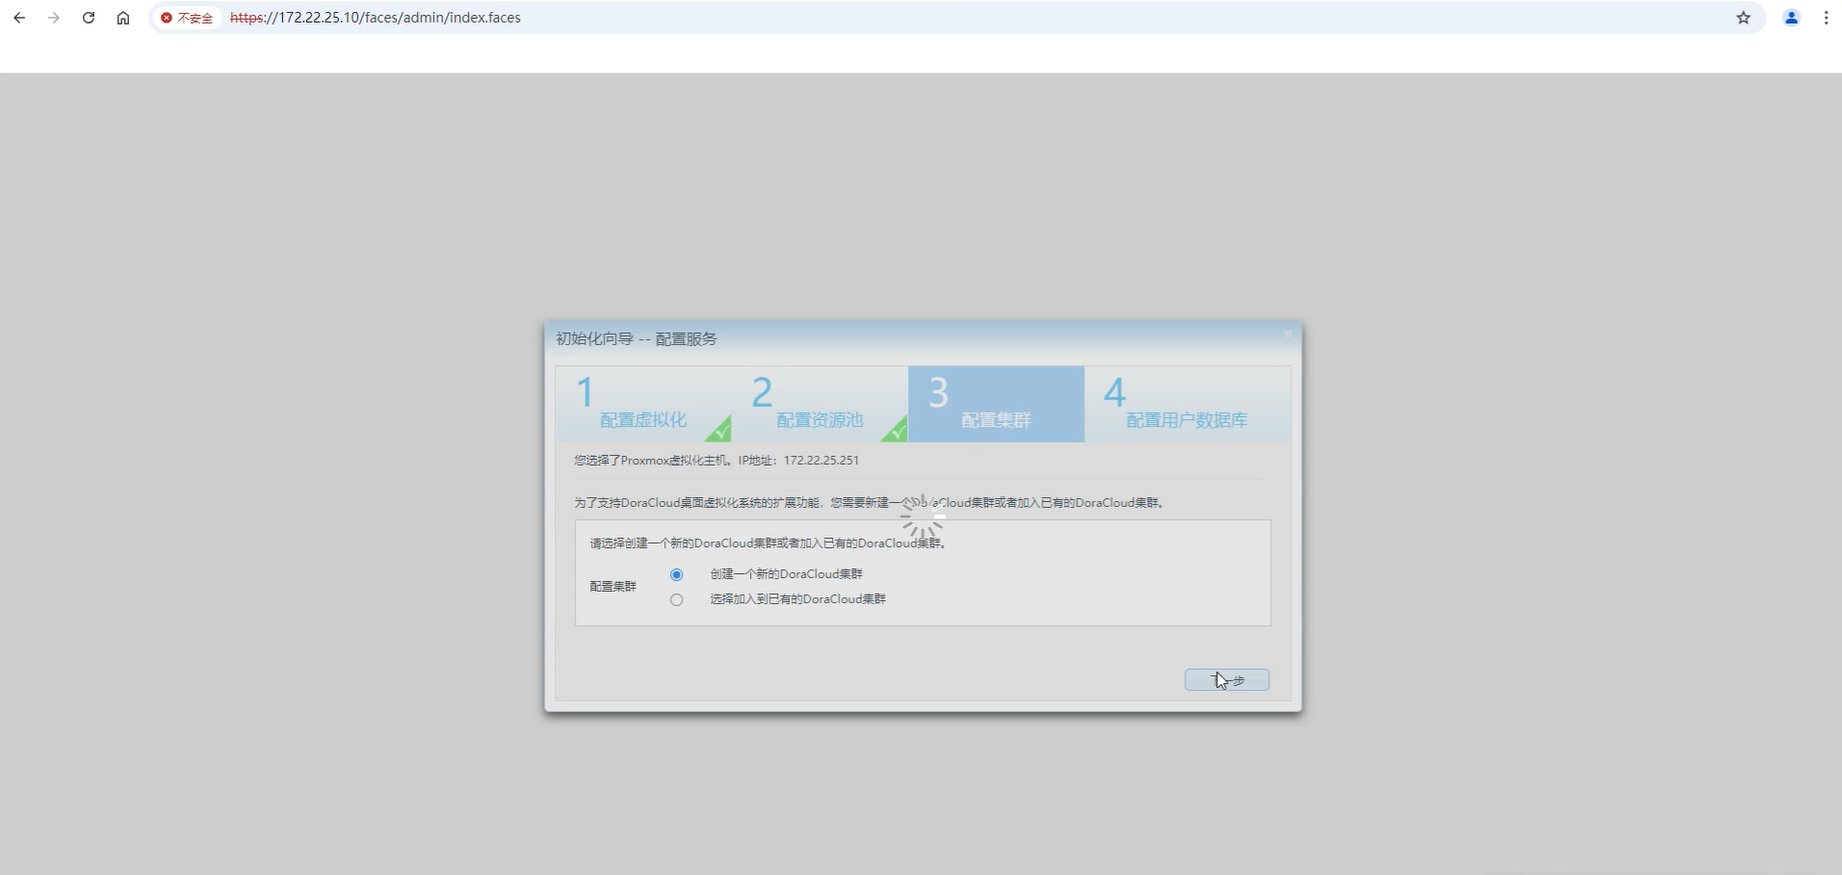
Task: Switch to step 1 配置虚拟化 tab
Action: click(645, 404)
